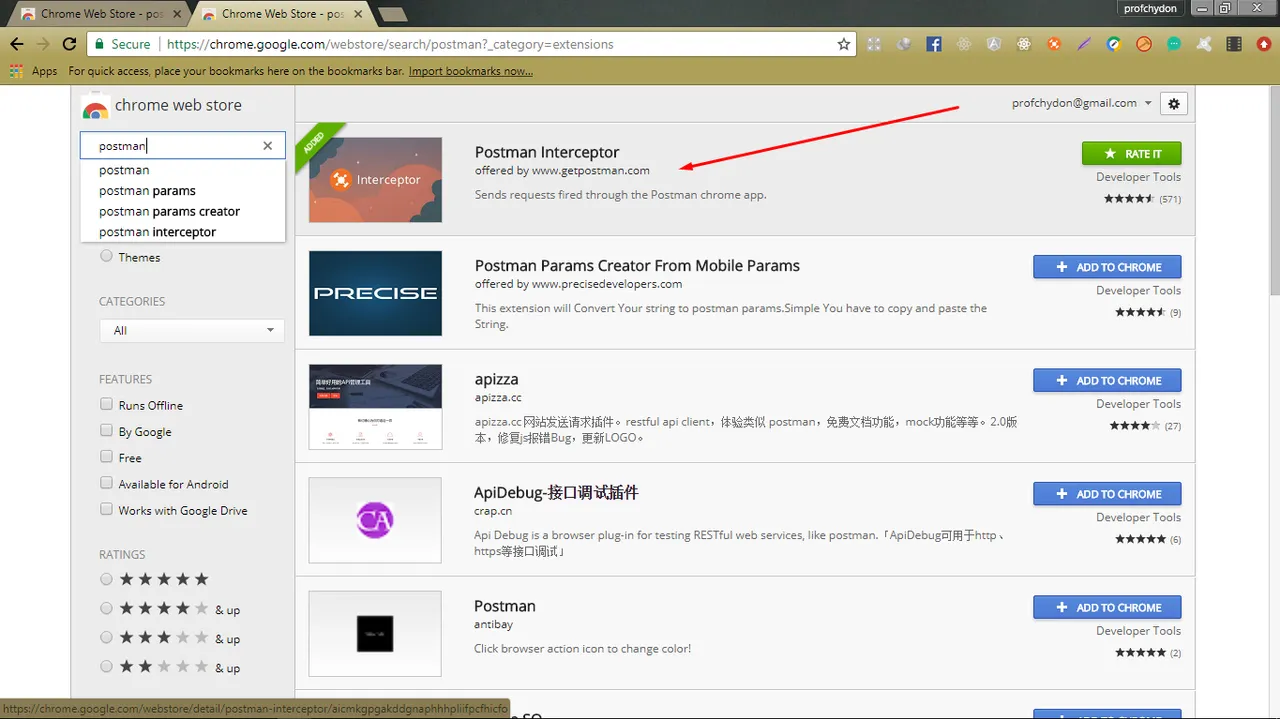Pick the 'postman' search suggestion
This screenshot has width=1280, height=719.
tap(183, 170)
